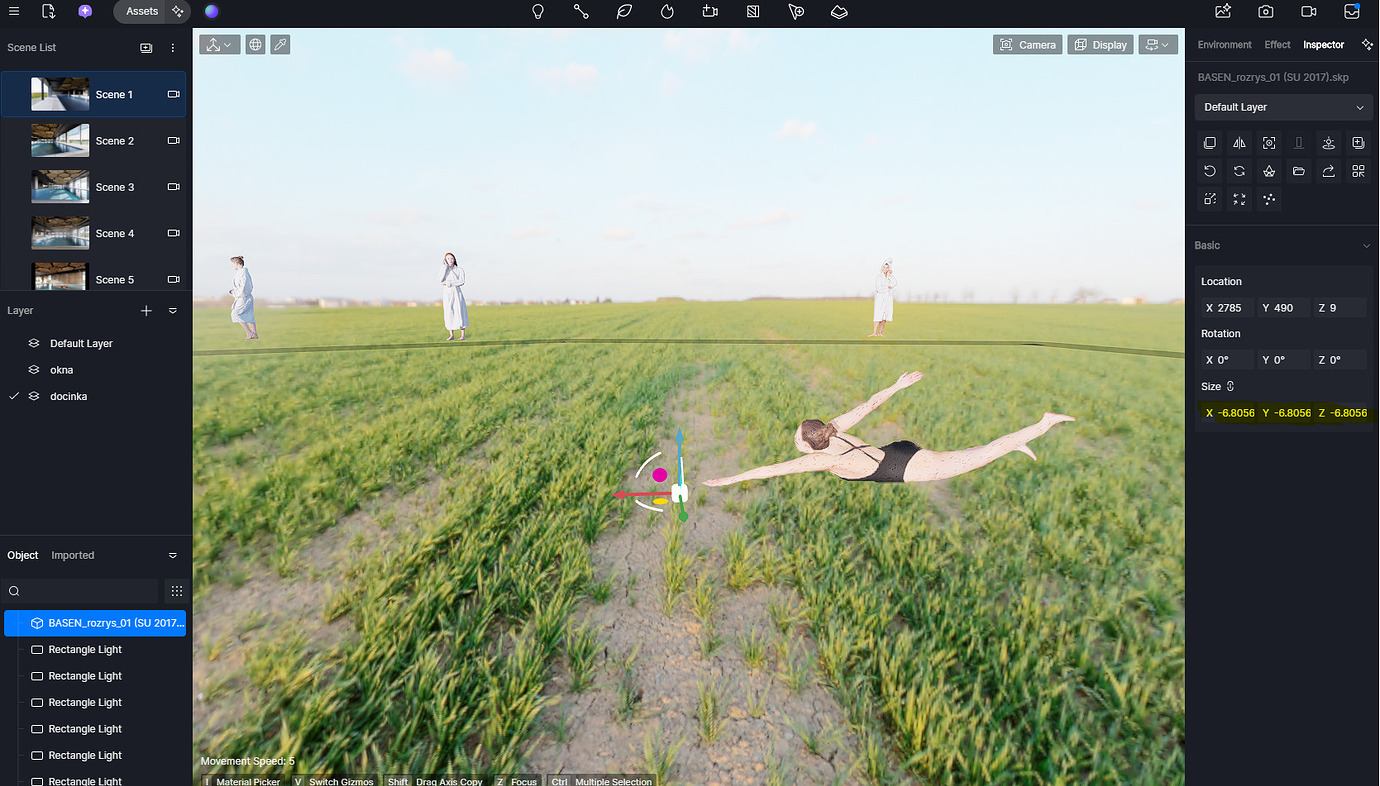Screen dimensions: 1380x786
Task: Select the eyedropper material picker icon
Action: [280, 44]
